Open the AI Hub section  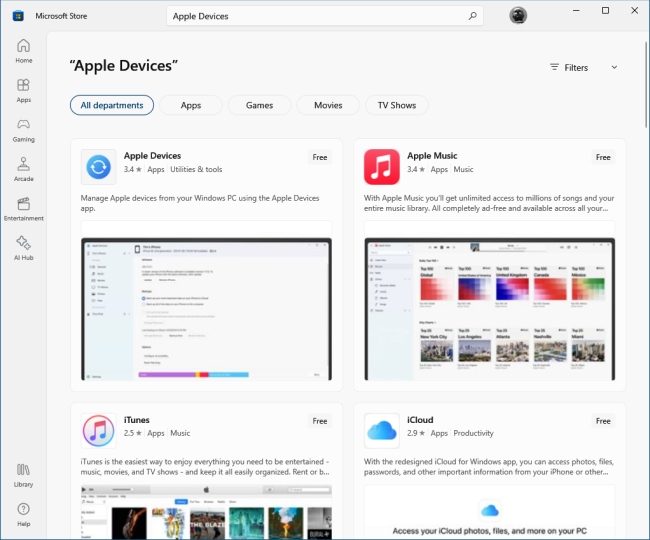[x=23, y=247]
